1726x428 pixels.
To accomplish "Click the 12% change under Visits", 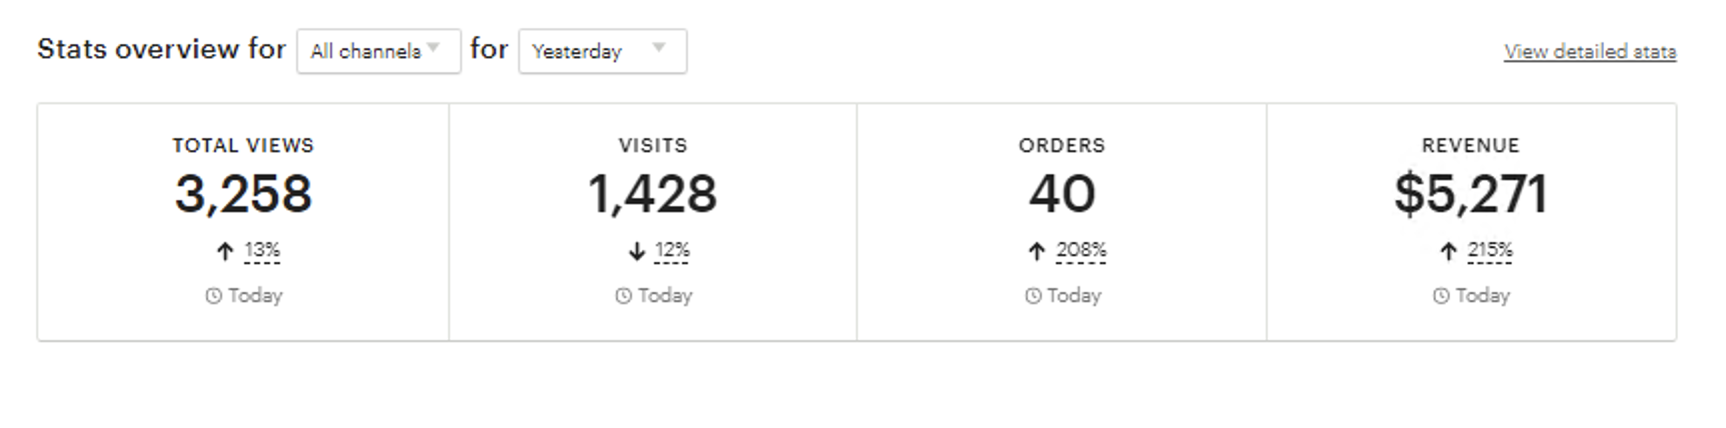I will point(672,251).
